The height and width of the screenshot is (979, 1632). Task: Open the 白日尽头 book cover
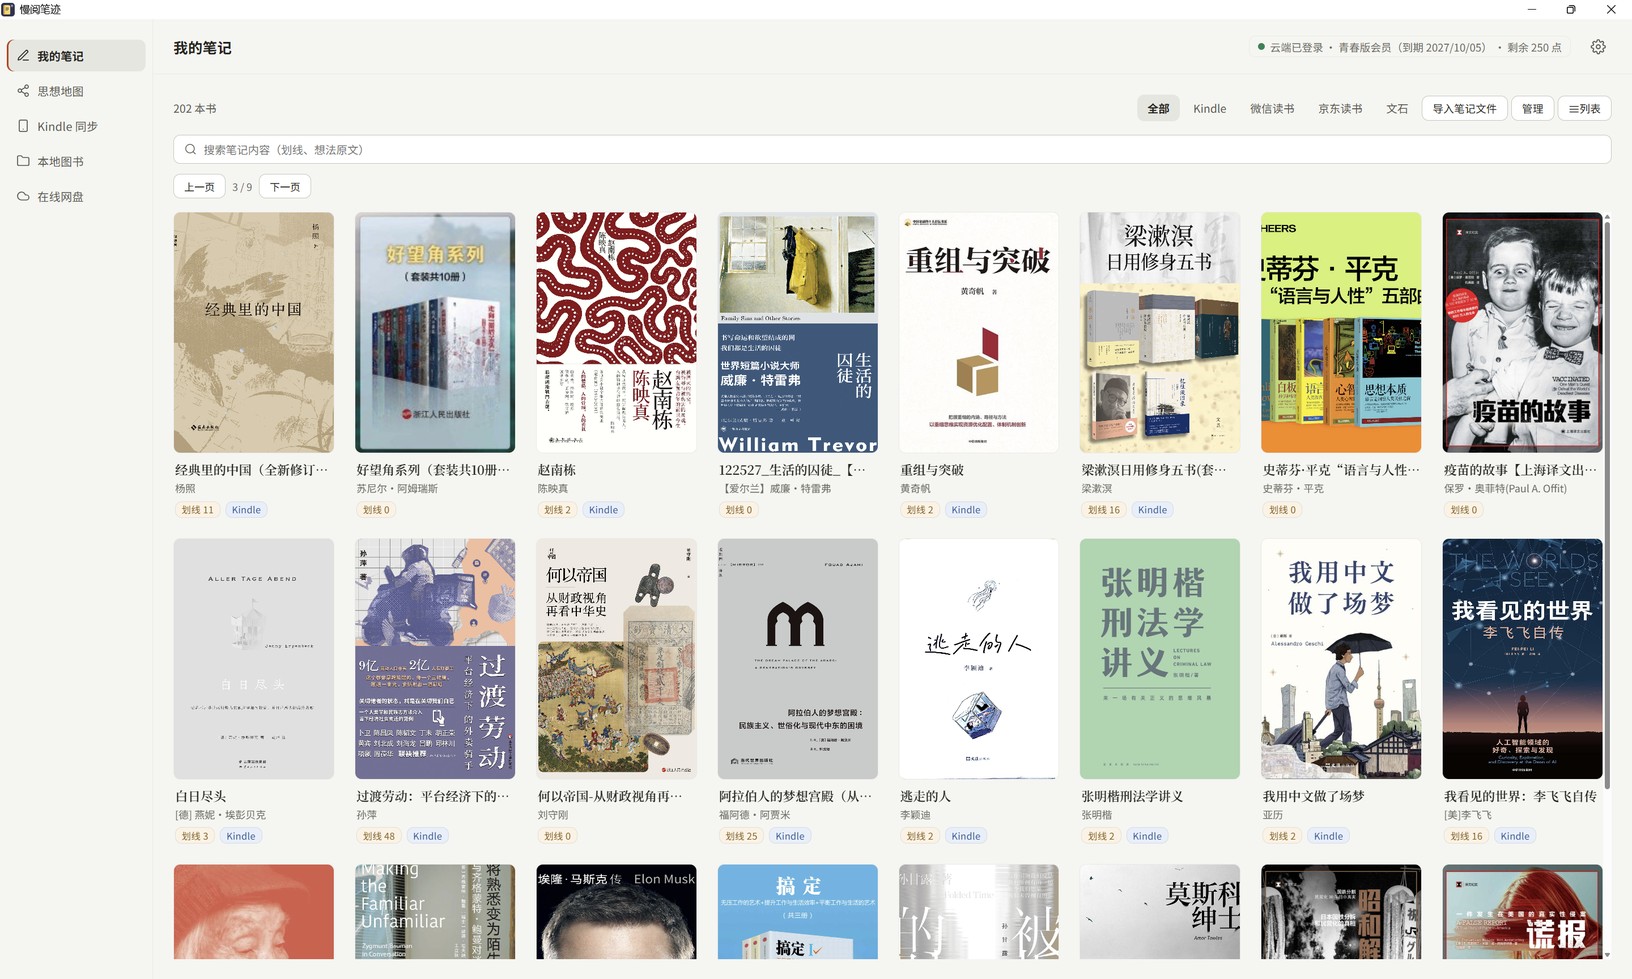point(254,659)
